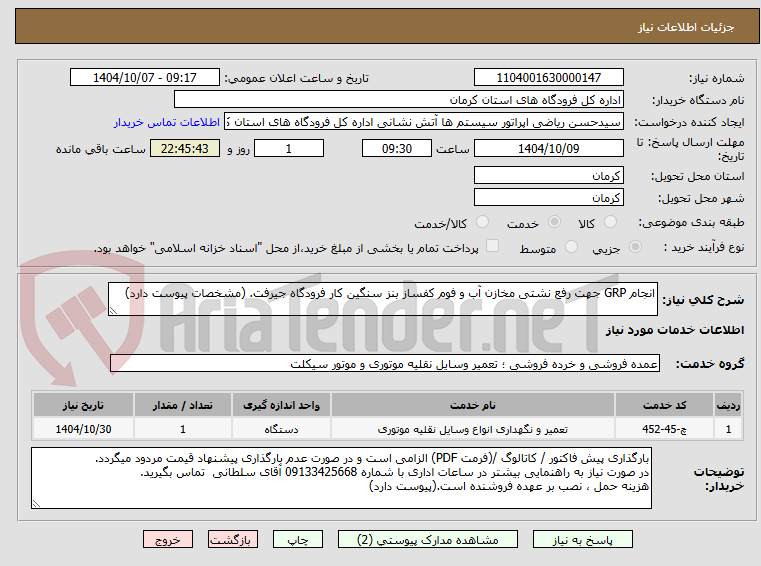Click the چاپ print button
Image resolution: width=761 pixels, height=566 pixels.
(298, 539)
